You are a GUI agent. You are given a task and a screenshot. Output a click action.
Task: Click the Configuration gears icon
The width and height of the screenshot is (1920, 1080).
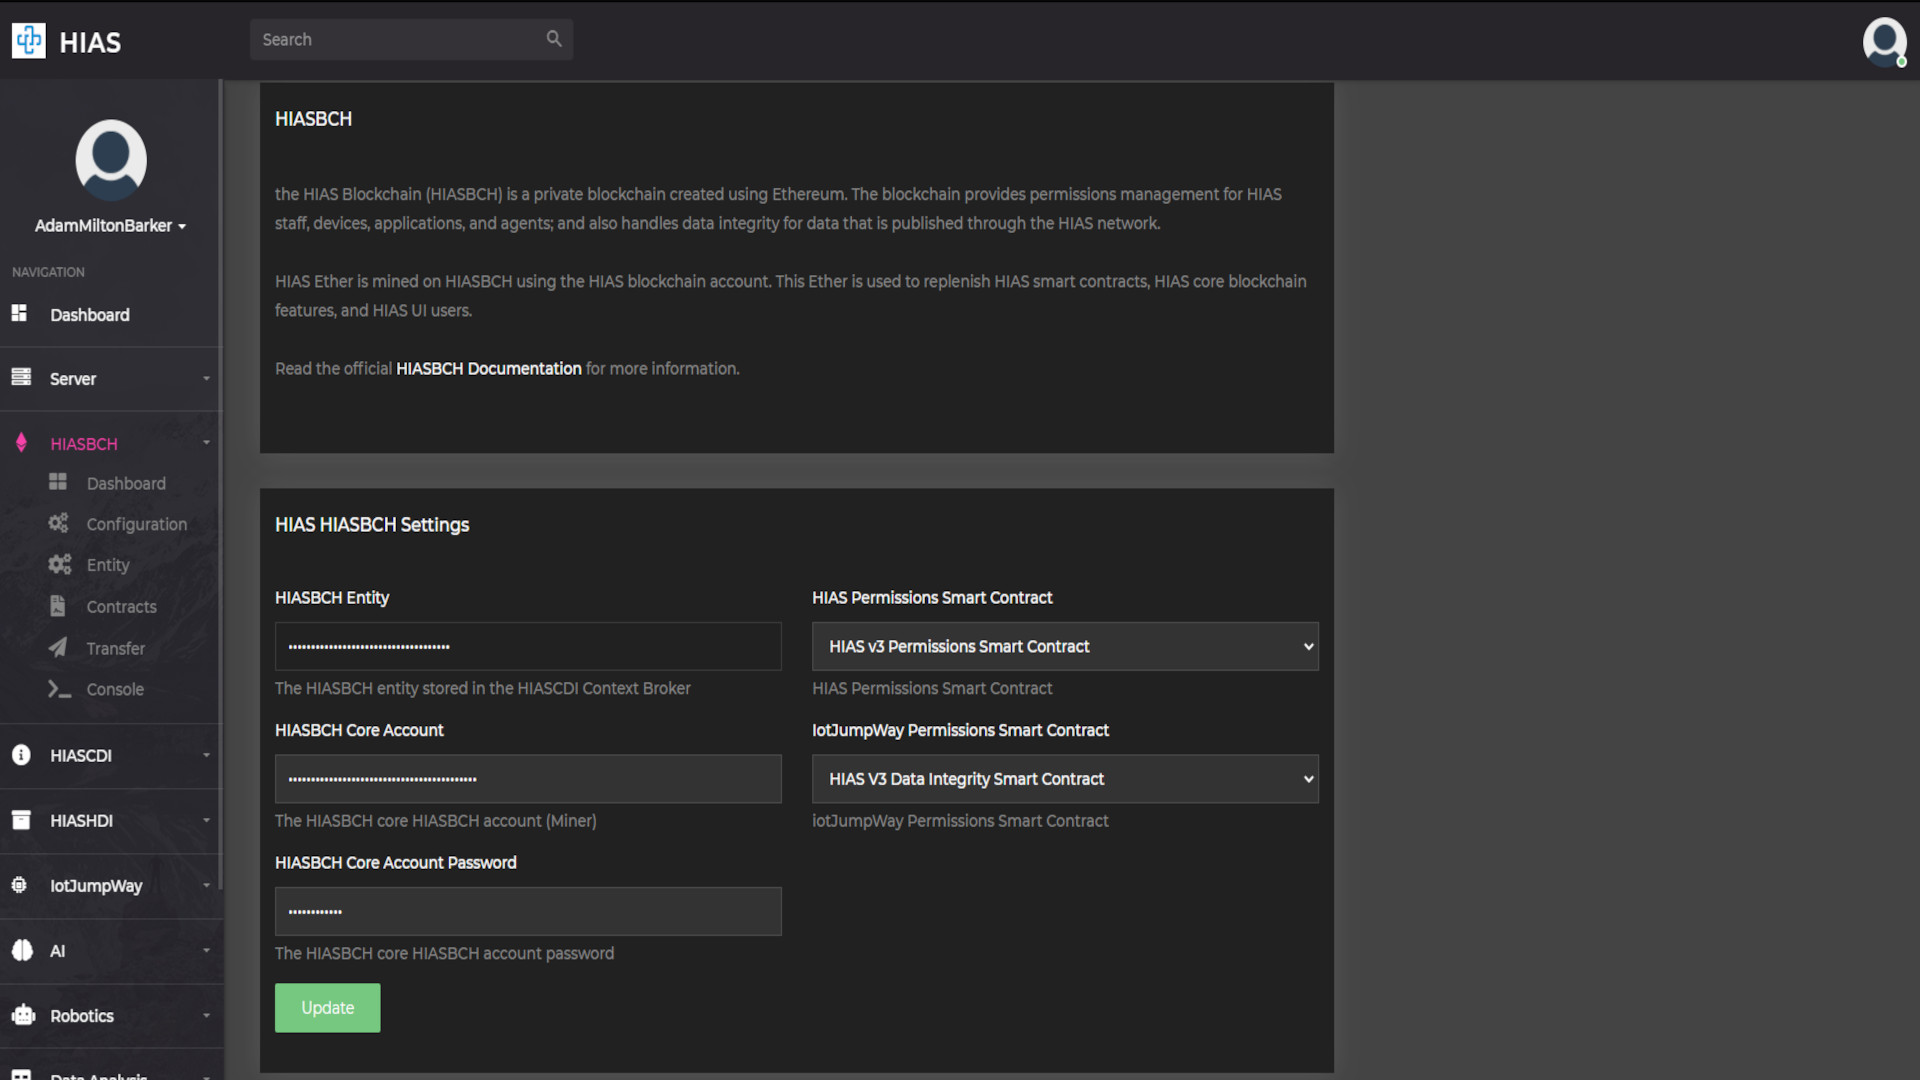coord(59,523)
